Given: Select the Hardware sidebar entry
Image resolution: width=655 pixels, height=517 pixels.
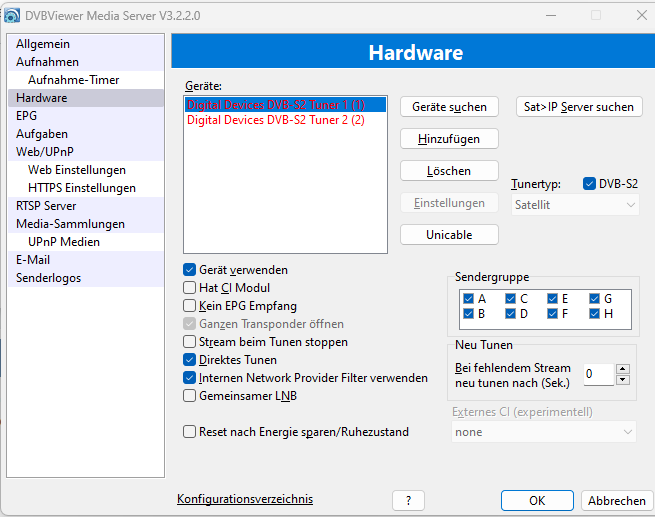Looking at the screenshot, I should 86,98.
